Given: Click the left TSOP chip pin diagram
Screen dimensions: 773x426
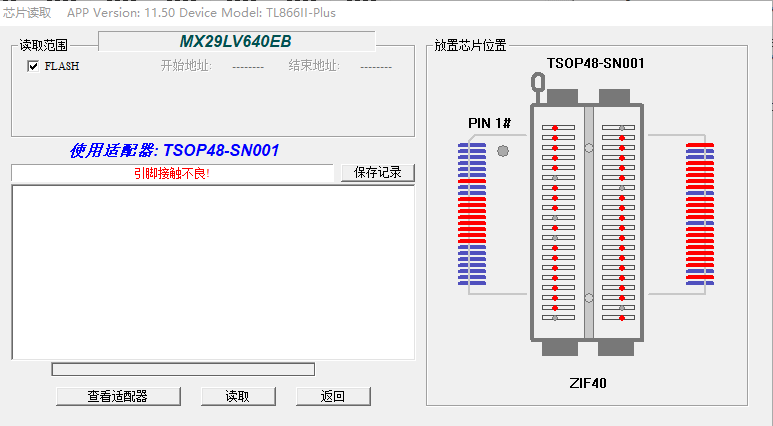Looking at the screenshot, I should click(x=471, y=214).
